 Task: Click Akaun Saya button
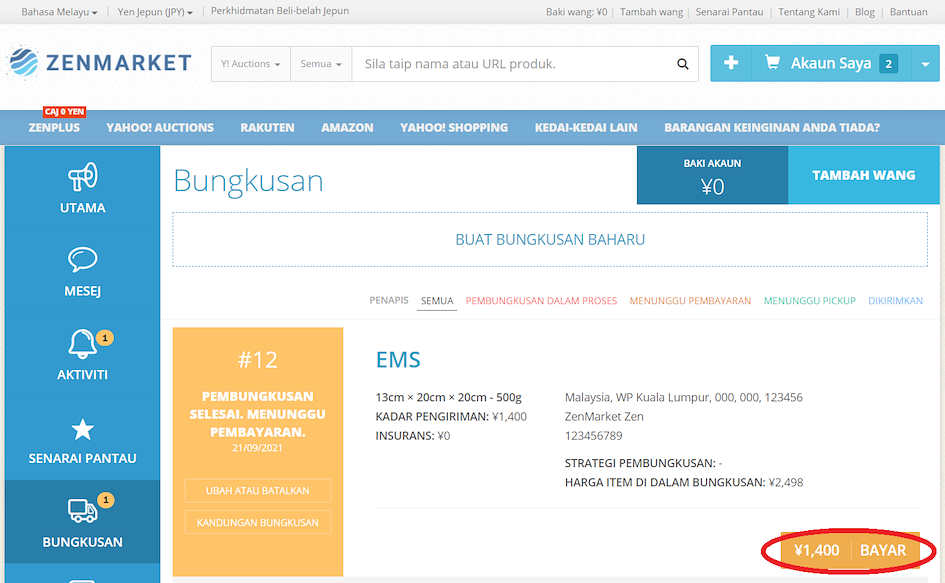[832, 63]
